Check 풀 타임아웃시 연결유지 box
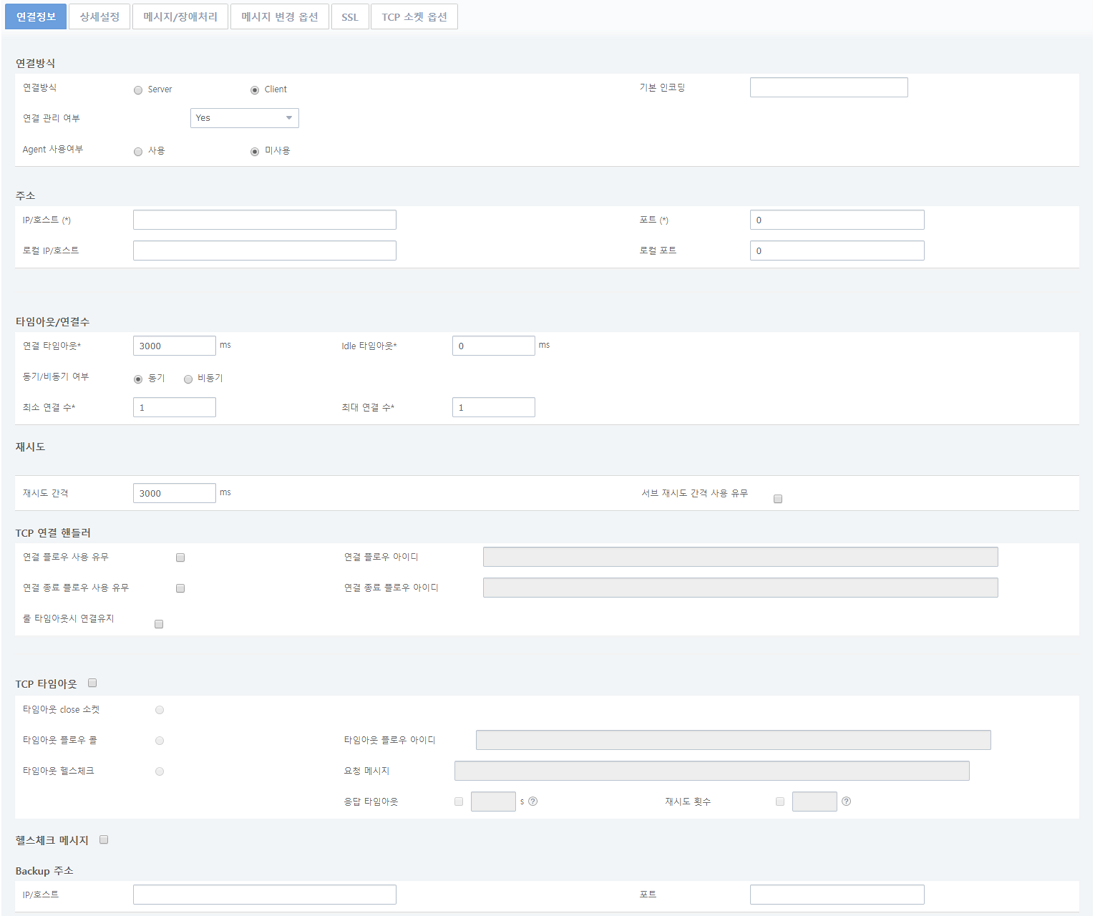This screenshot has height=916, width=1100. click(x=159, y=624)
